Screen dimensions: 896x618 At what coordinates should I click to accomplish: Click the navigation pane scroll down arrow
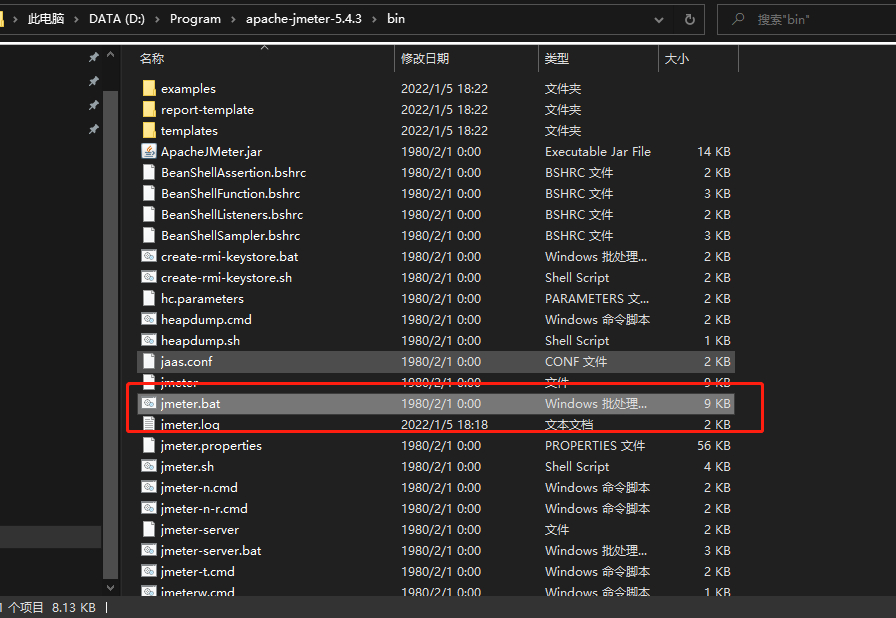110,587
